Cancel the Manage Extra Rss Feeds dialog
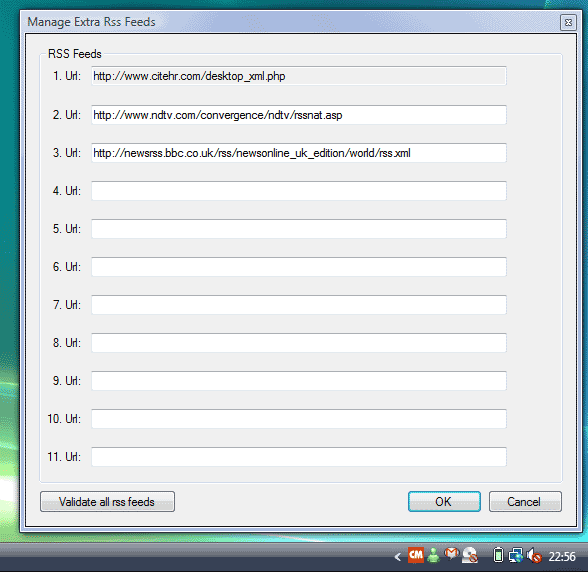588x572 pixels. 525,501
